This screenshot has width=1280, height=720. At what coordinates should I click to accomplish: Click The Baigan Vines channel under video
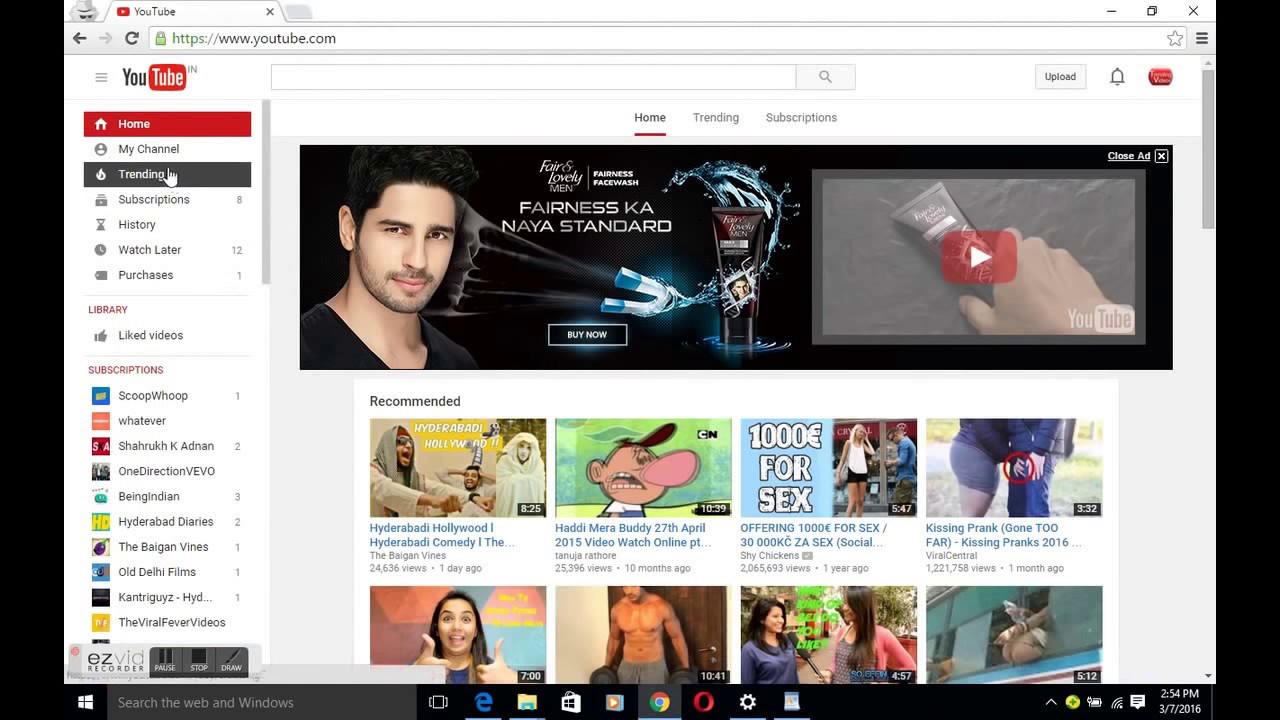click(x=407, y=556)
